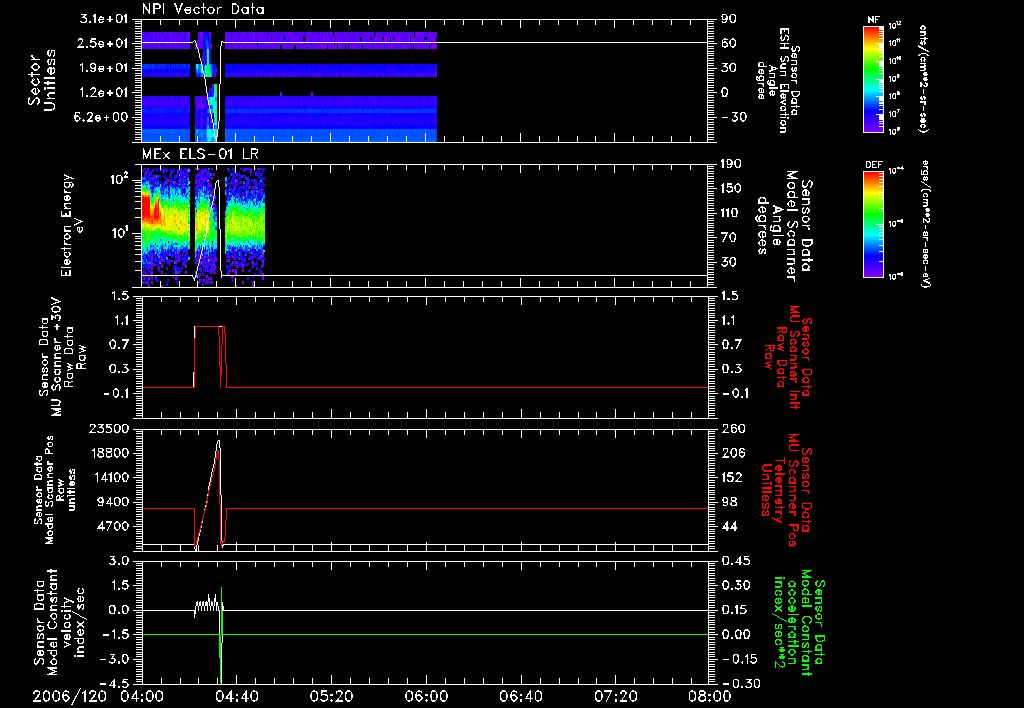1024x708 pixels.
Task: Click the "150" scanner angle tick value
Action: (x=731, y=188)
